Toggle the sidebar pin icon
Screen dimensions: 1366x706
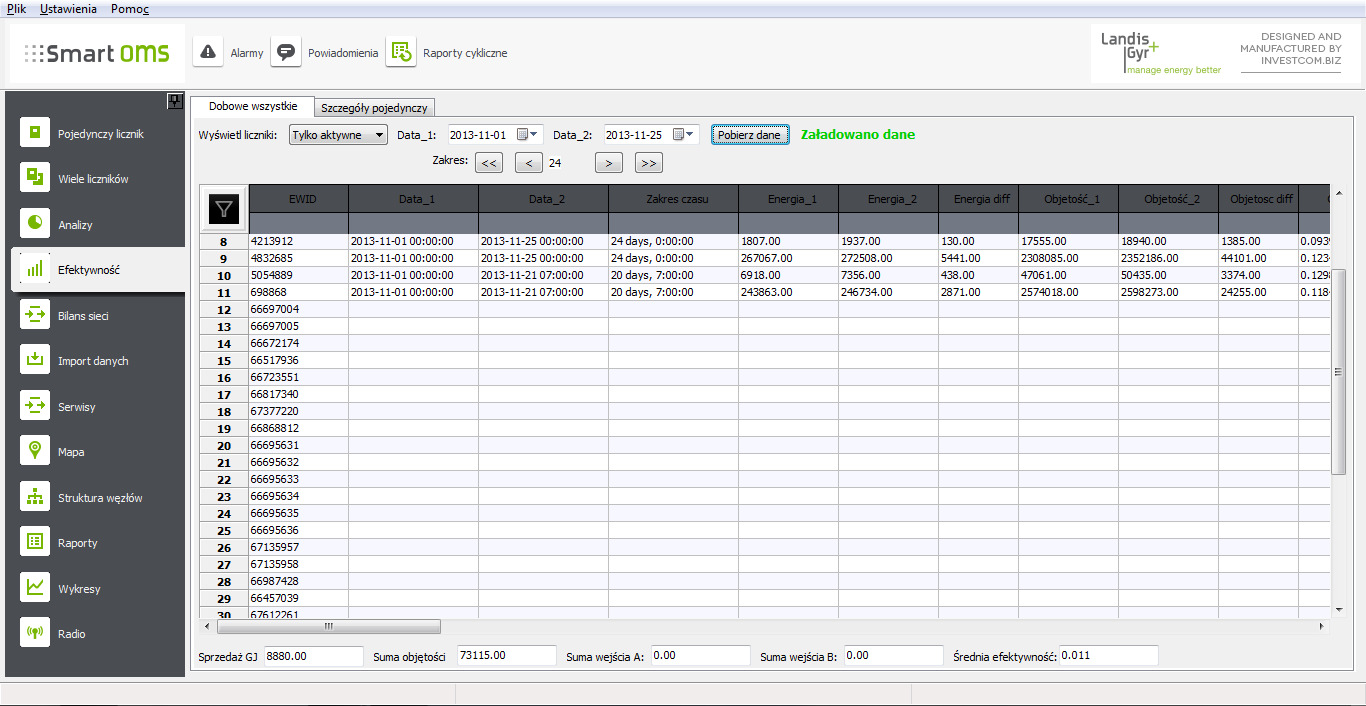coord(173,100)
